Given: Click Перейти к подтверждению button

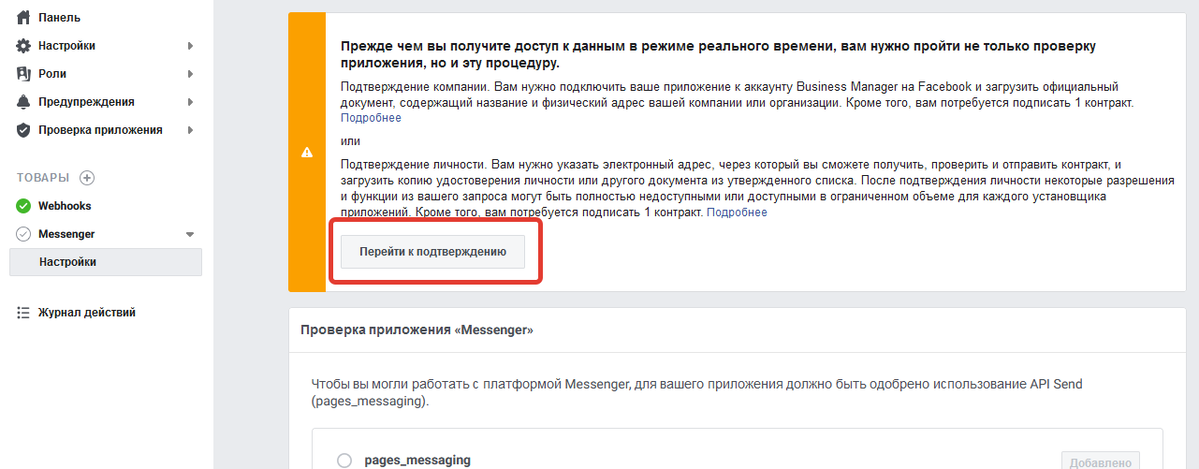Looking at the screenshot, I should (x=433, y=252).
